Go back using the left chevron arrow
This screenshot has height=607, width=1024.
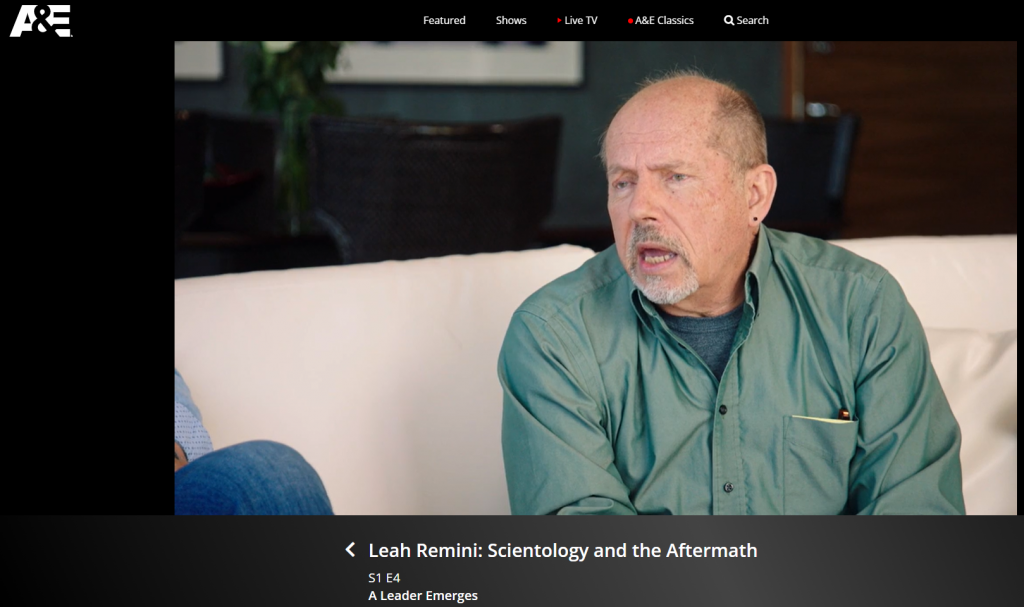point(350,550)
